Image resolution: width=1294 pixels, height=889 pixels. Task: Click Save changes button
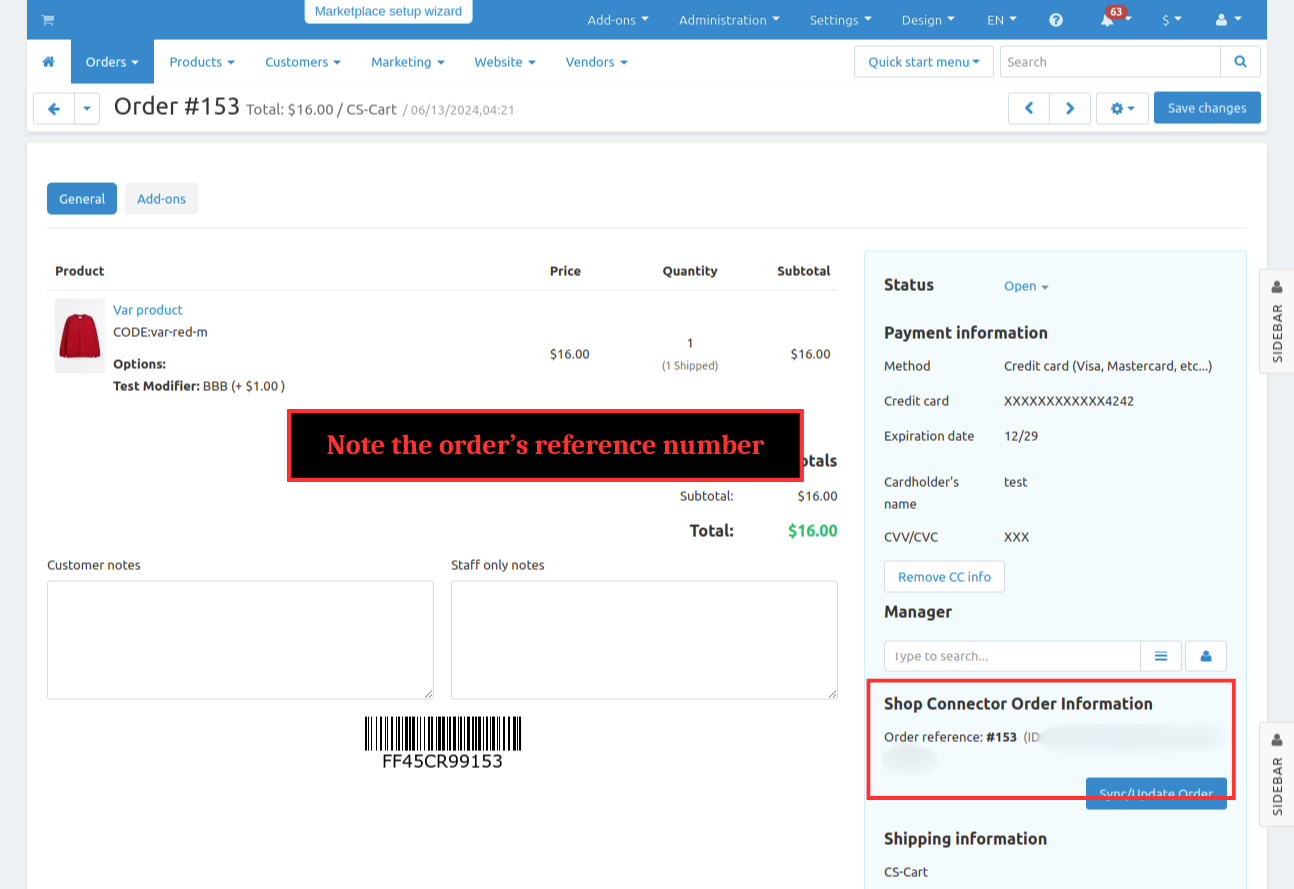coord(1207,108)
